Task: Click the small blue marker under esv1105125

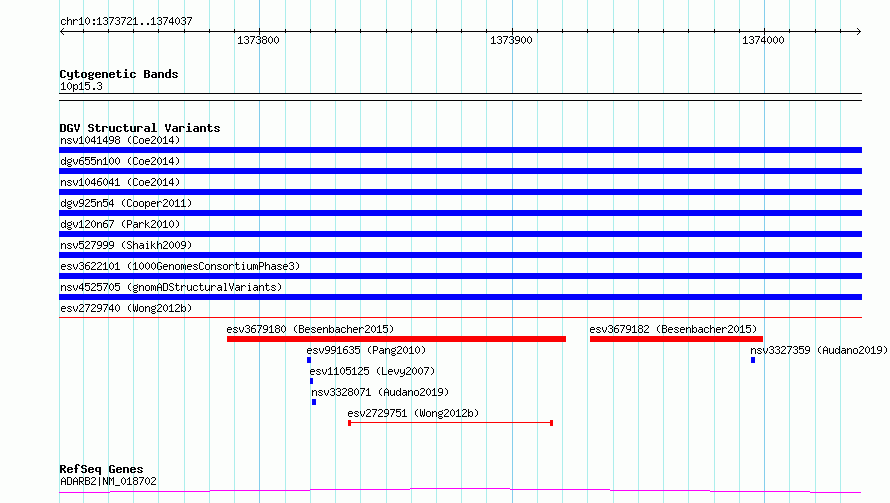Action: [312, 381]
